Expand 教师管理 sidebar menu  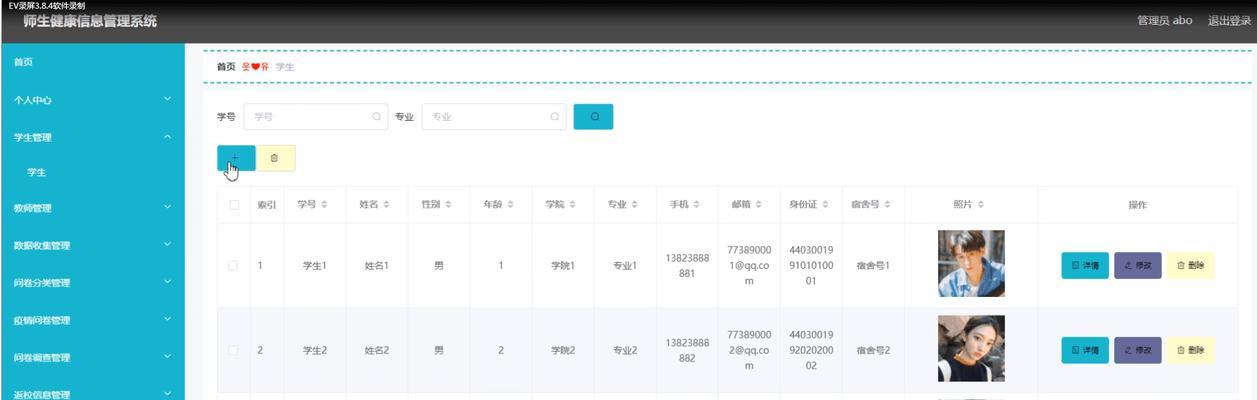[x=92, y=208]
